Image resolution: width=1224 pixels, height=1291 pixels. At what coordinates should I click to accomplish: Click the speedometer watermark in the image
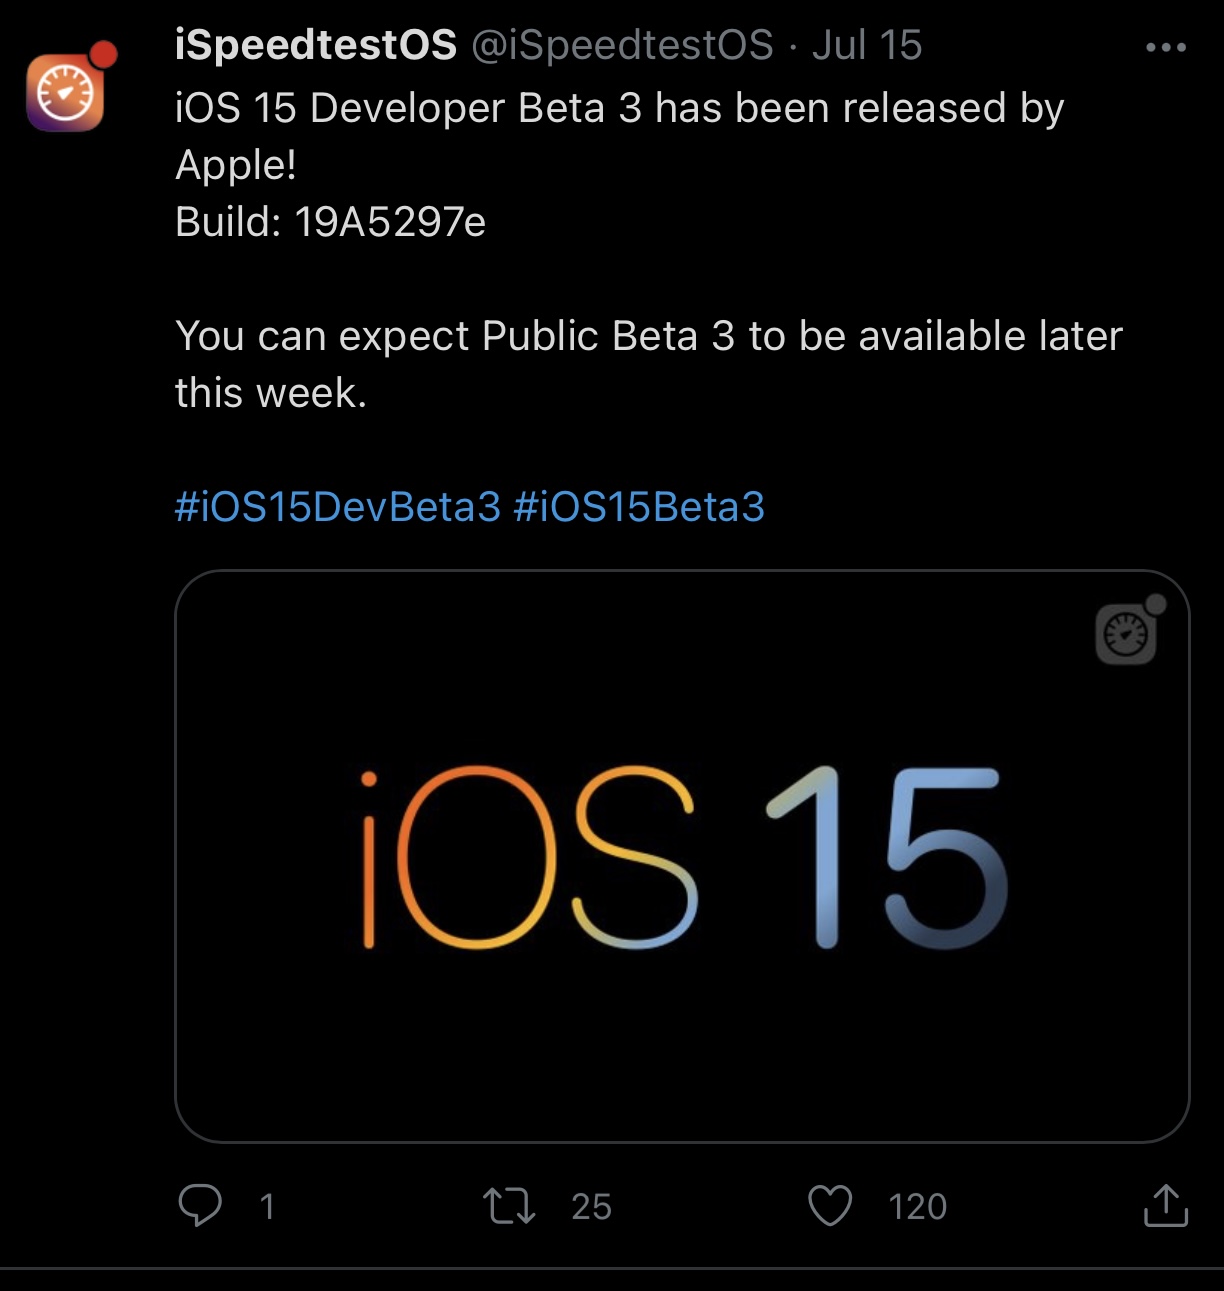1128,633
